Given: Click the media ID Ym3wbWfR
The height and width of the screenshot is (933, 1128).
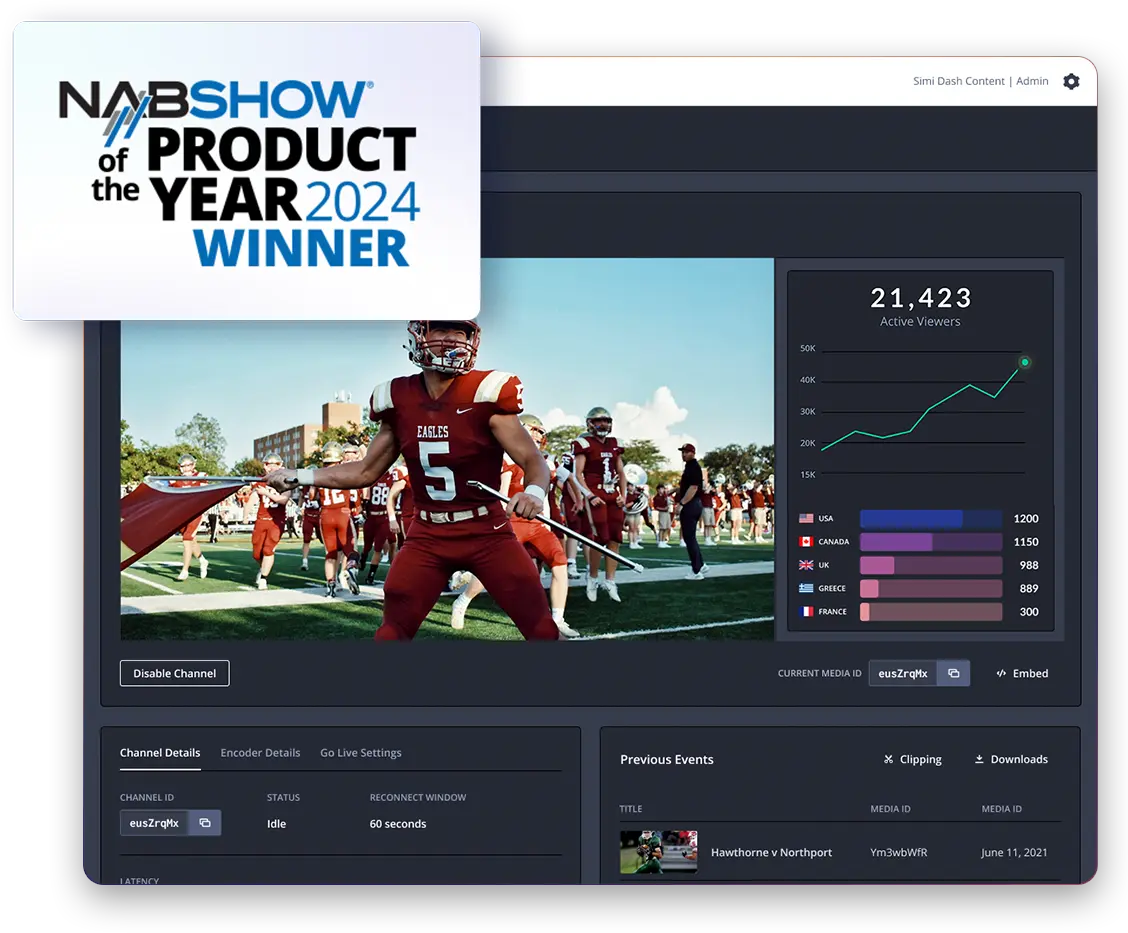Looking at the screenshot, I should (x=899, y=852).
